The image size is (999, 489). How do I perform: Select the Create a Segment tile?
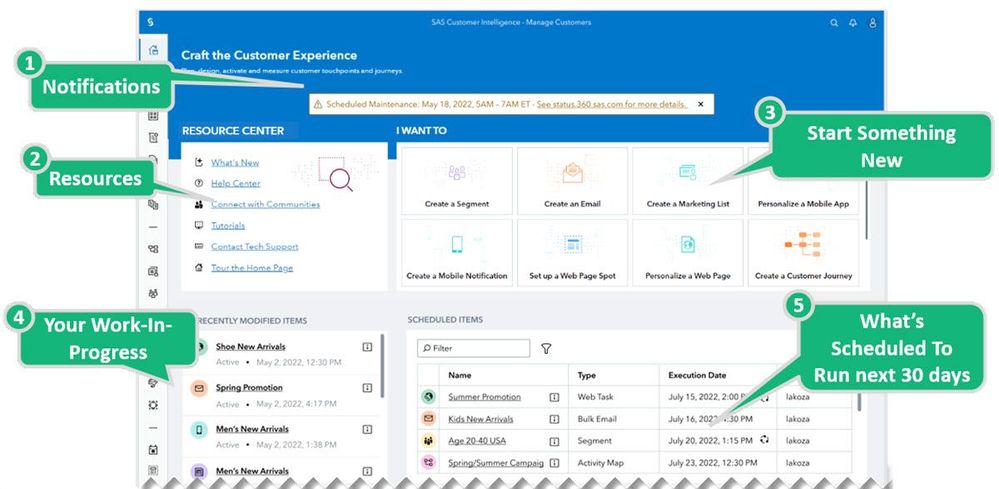[456, 181]
